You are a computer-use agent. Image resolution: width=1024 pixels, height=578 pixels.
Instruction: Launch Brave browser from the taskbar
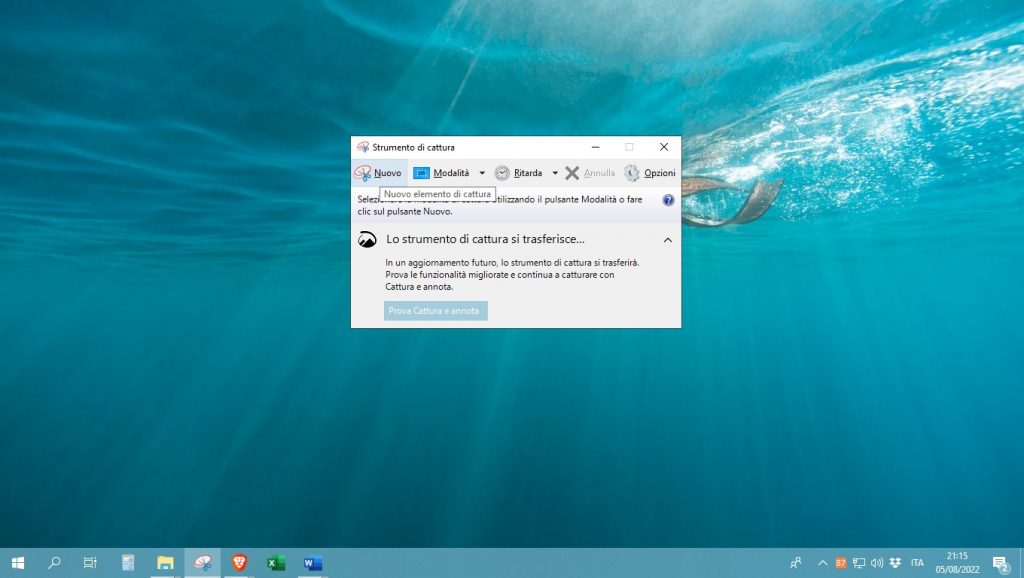(x=239, y=563)
